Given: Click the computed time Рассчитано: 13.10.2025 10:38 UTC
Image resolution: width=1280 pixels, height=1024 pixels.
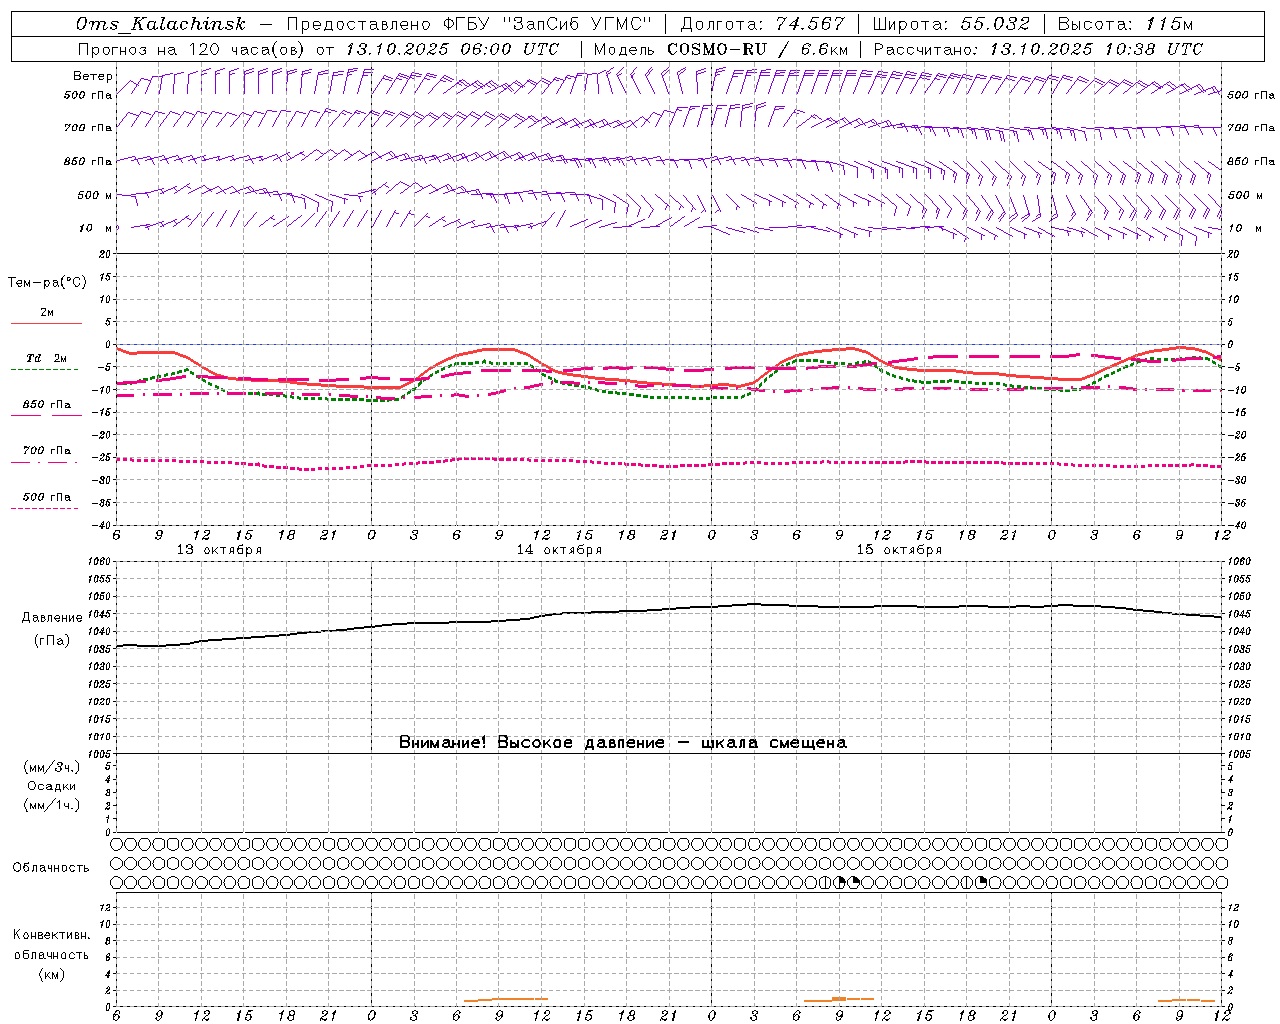Looking at the screenshot, I should click(x=1038, y=49).
